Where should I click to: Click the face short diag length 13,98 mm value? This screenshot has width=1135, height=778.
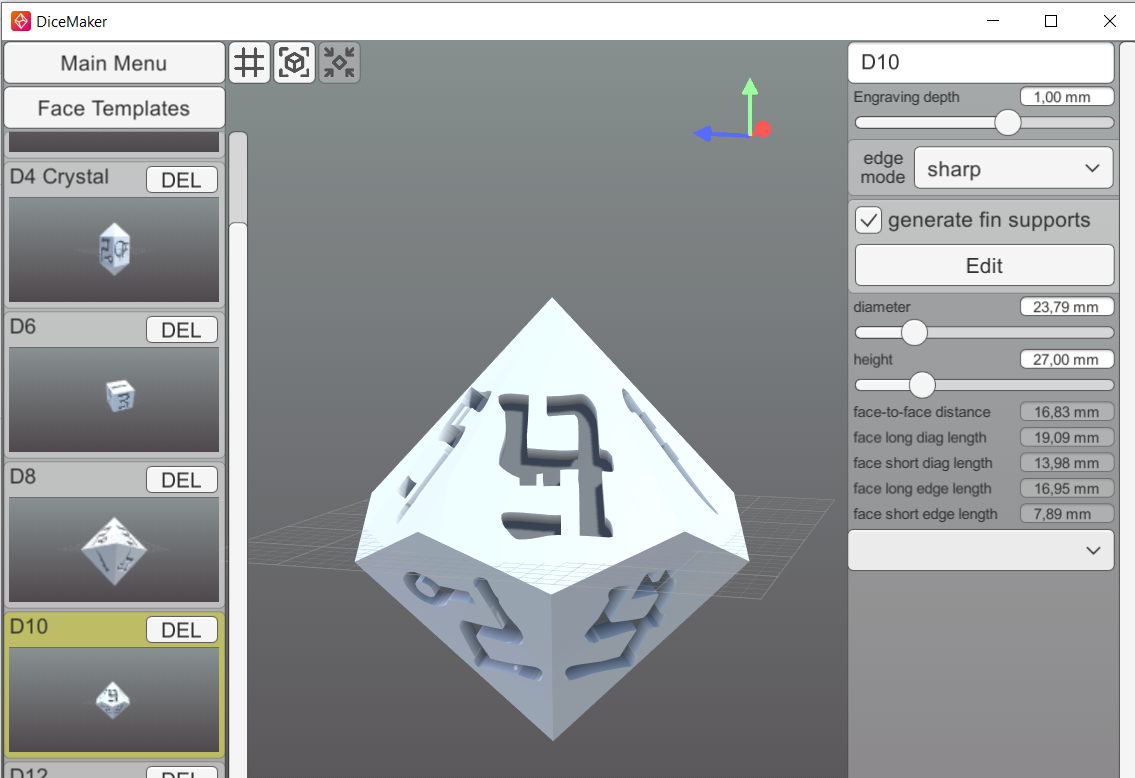click(x=1067, y=462)
